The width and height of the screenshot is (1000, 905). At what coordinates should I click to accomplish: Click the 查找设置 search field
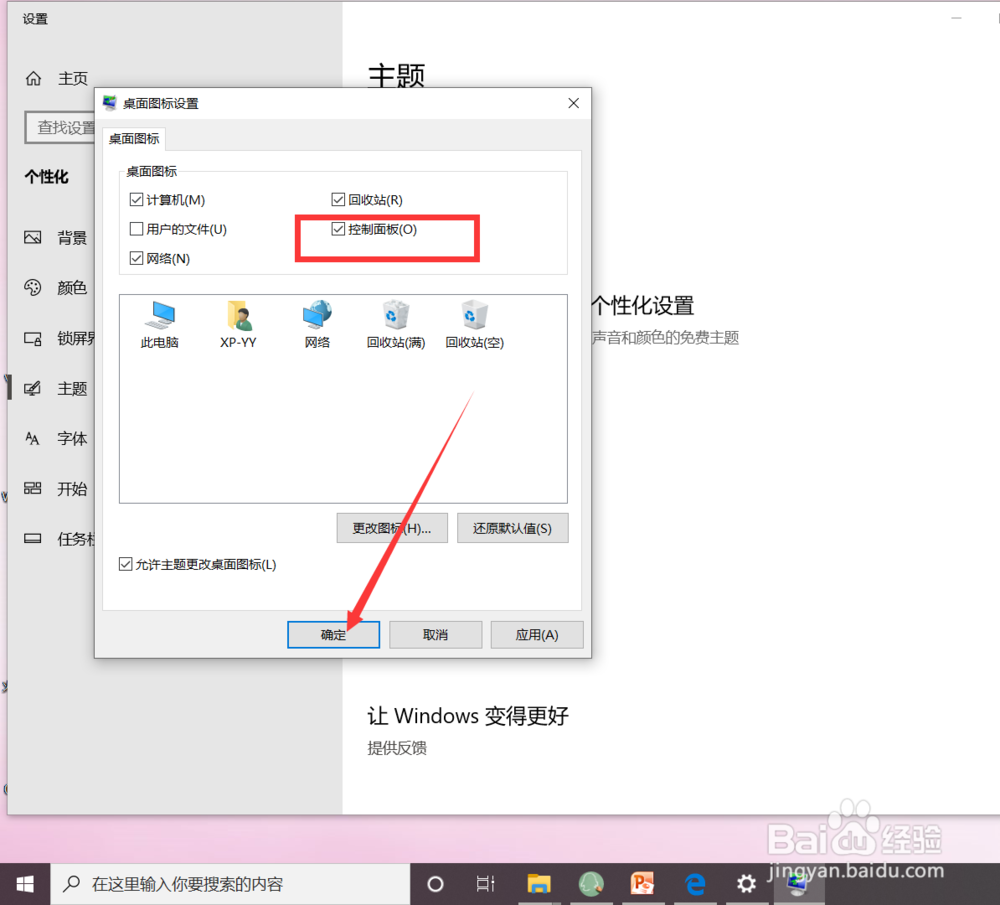click(62, 127)
